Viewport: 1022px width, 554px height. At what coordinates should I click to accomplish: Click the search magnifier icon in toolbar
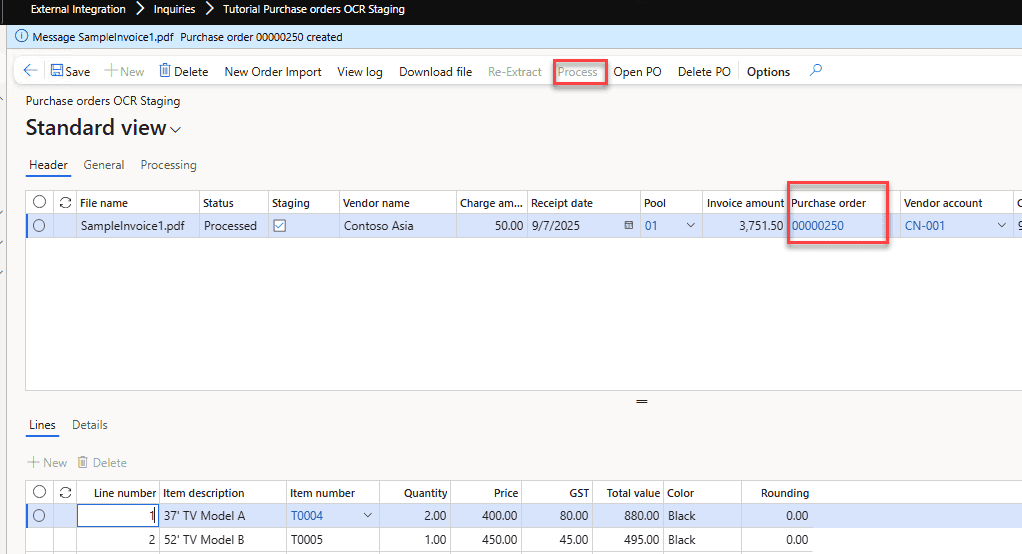click(x=816, y=71)
